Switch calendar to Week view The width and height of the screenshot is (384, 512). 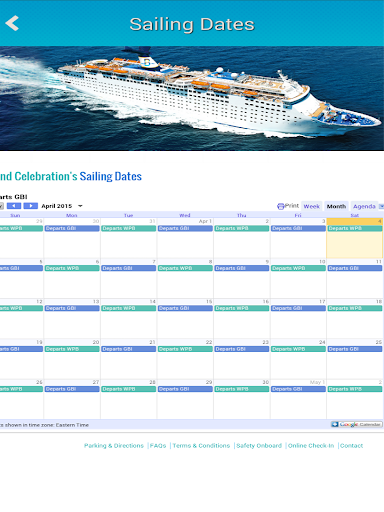[312, 206]
